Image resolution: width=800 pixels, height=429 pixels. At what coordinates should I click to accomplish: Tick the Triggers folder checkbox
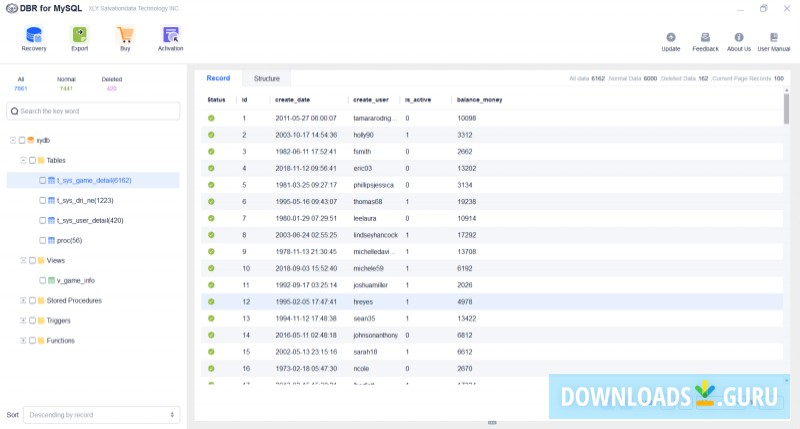[x=32, y=320]
